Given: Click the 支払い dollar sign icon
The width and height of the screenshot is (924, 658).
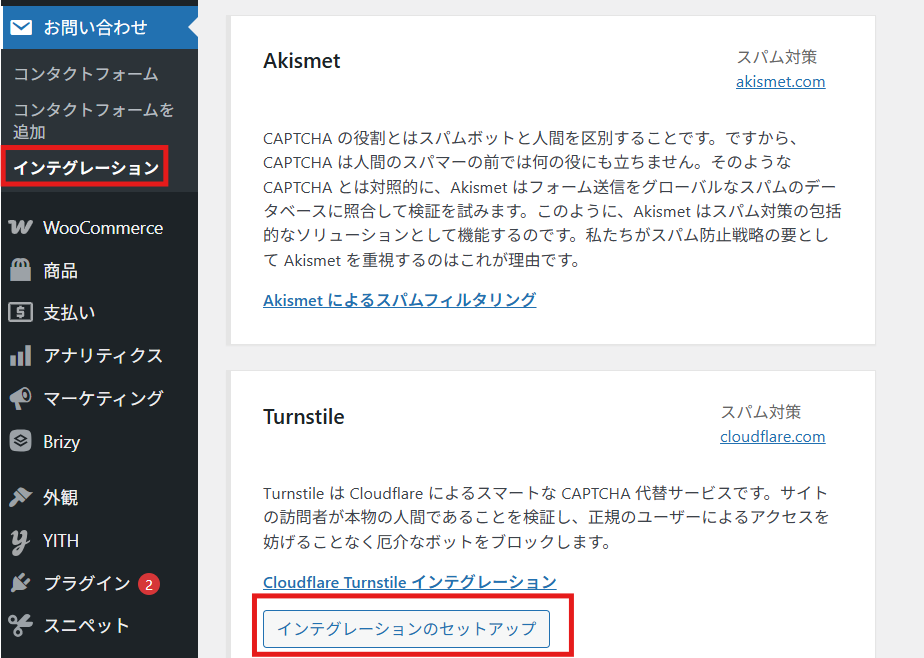Looking at the screenshot, I should point(20,313).
